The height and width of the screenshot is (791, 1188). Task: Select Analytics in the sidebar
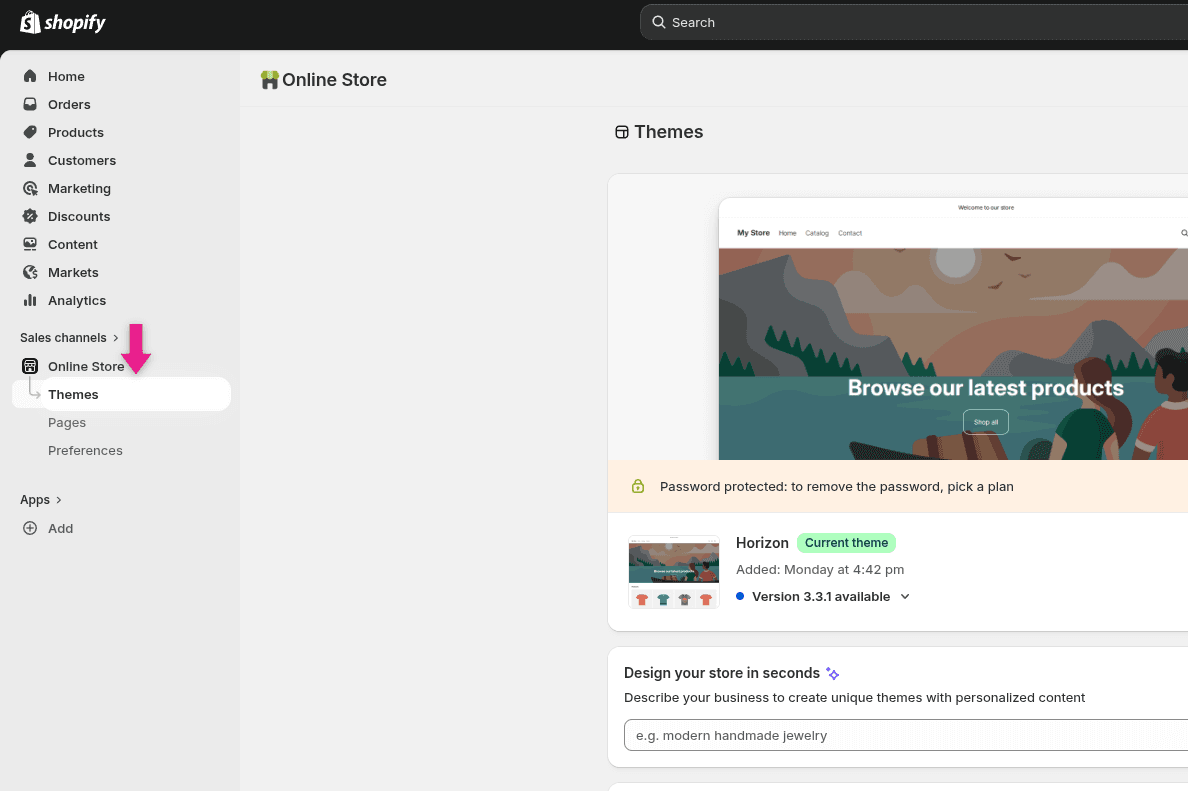coord(76,300)
